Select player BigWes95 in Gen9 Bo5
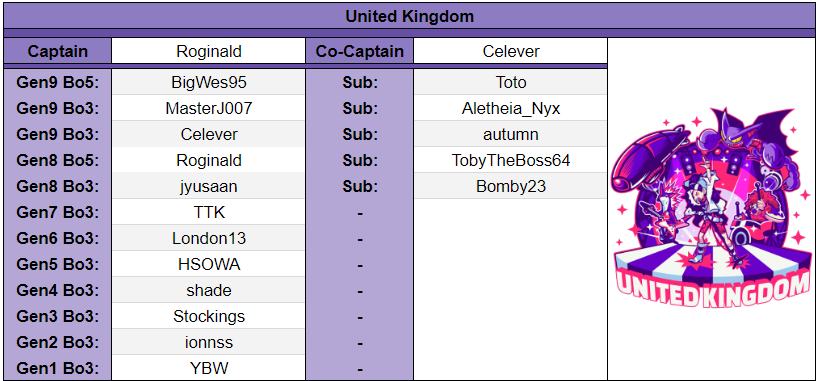The image size is (816, 381). click(x=209, y=82)
